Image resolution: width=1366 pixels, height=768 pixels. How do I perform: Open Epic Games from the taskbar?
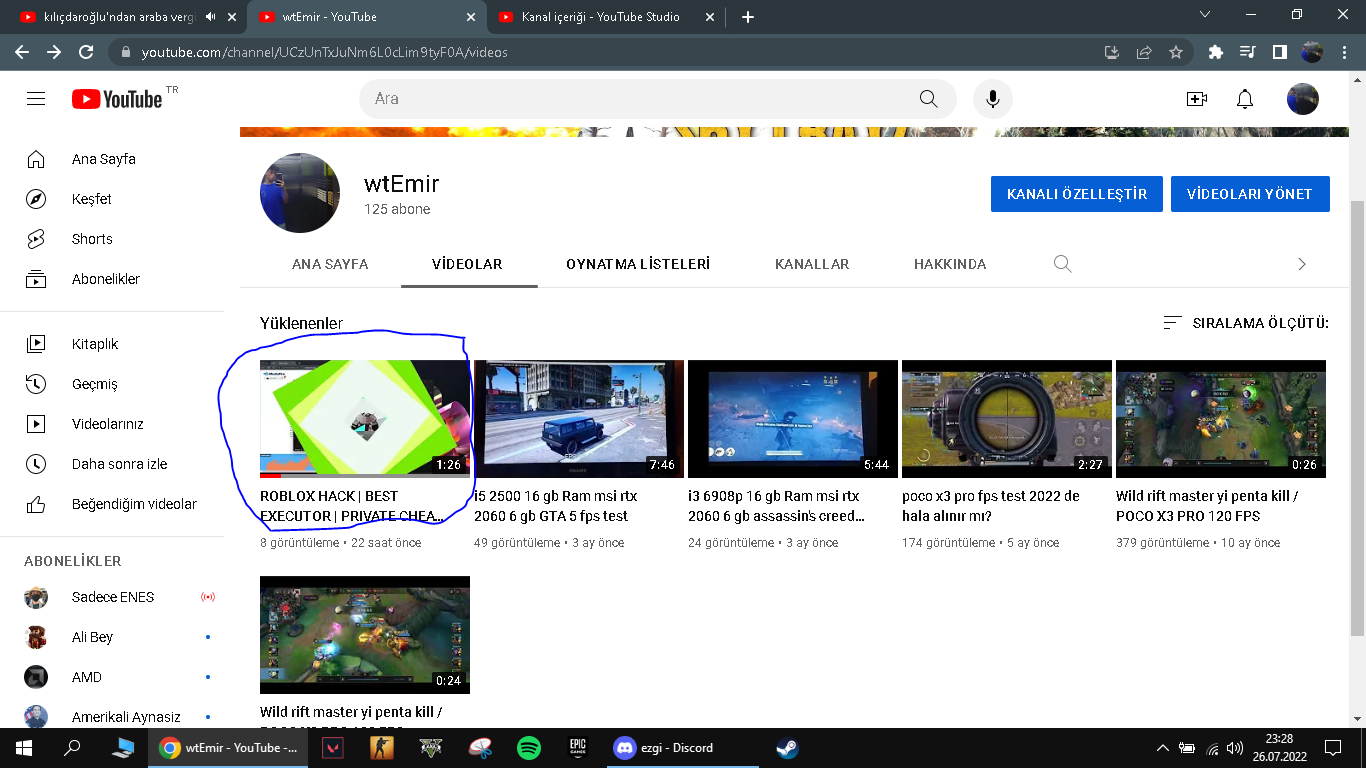click(x=577, y=747)
